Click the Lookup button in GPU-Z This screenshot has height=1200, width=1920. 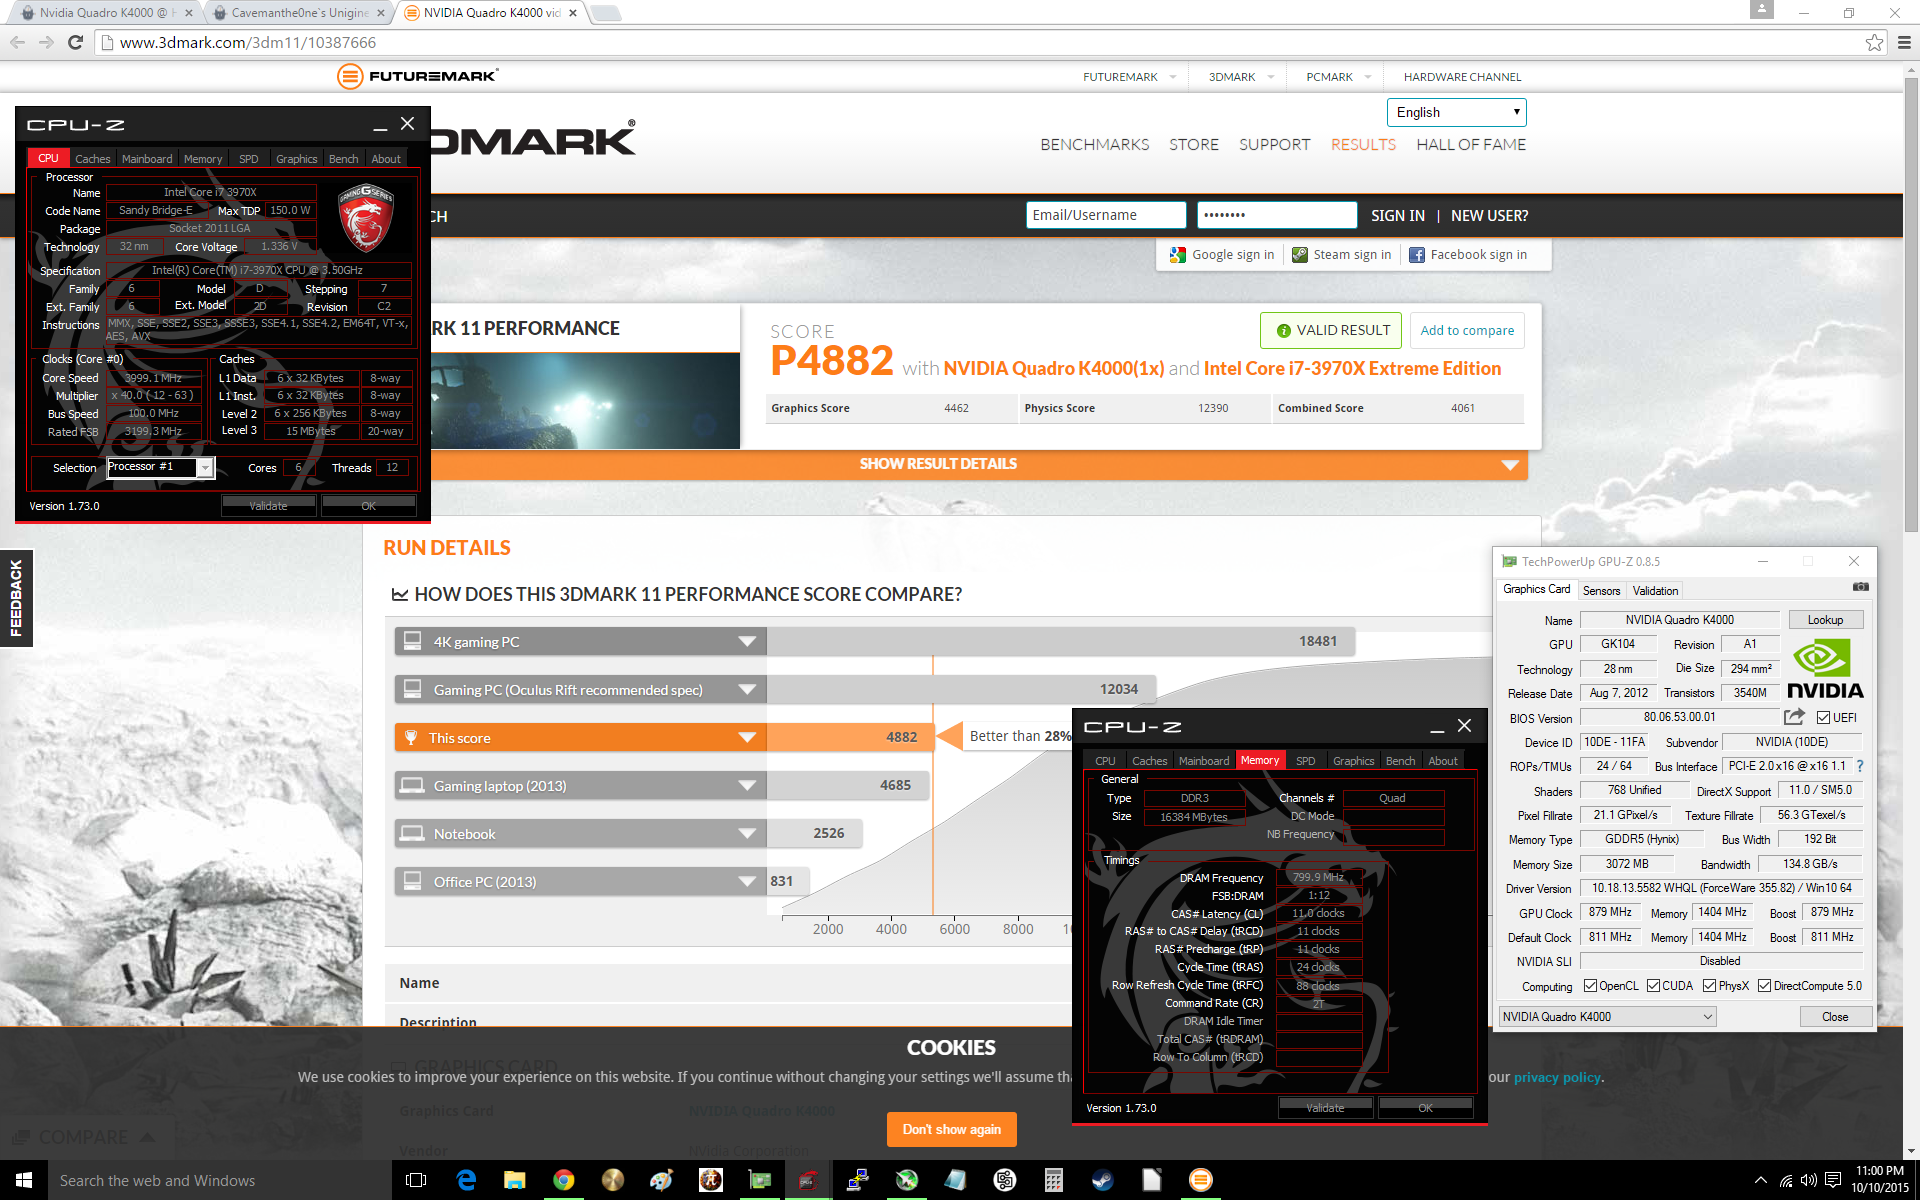1825,620
